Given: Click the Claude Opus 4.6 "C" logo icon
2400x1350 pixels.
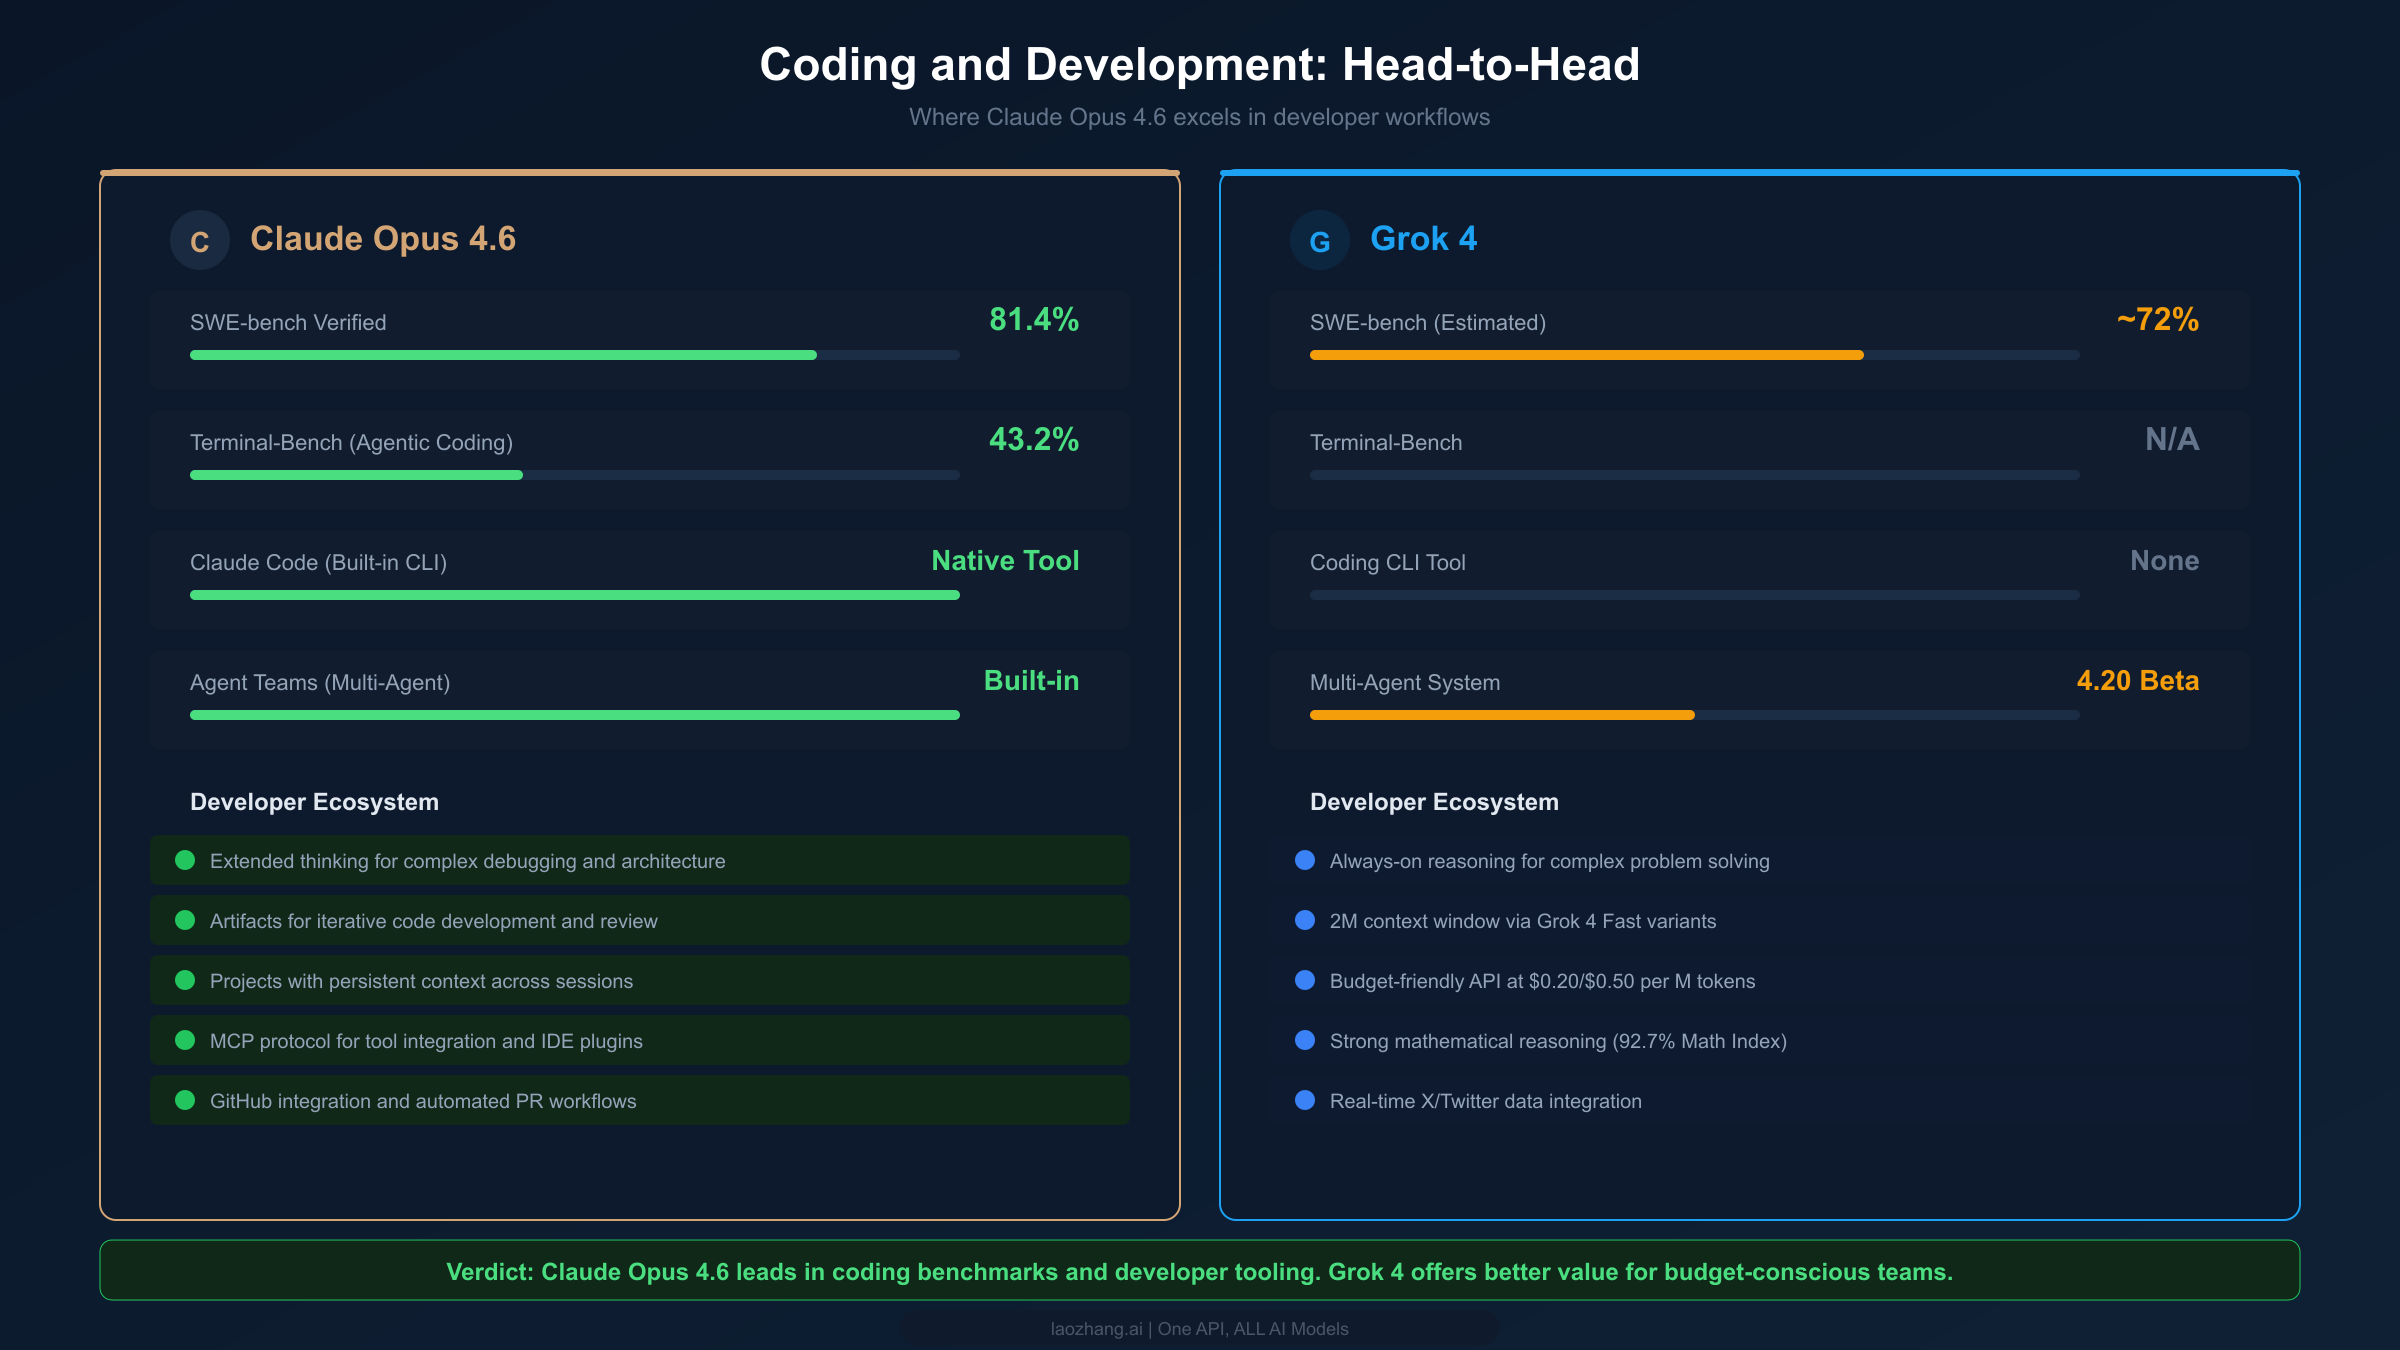Looking at the screenshot, I should (199, 239).
